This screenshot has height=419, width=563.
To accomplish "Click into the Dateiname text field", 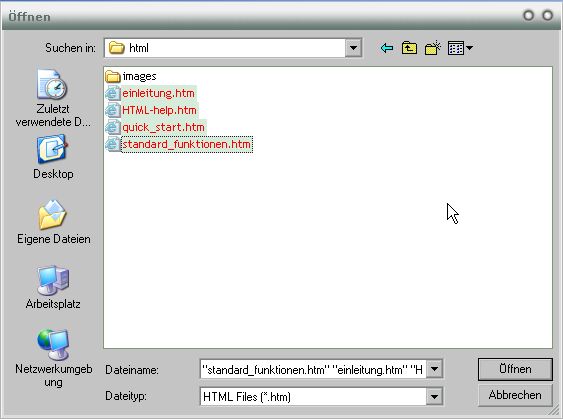I will (313, 369).
